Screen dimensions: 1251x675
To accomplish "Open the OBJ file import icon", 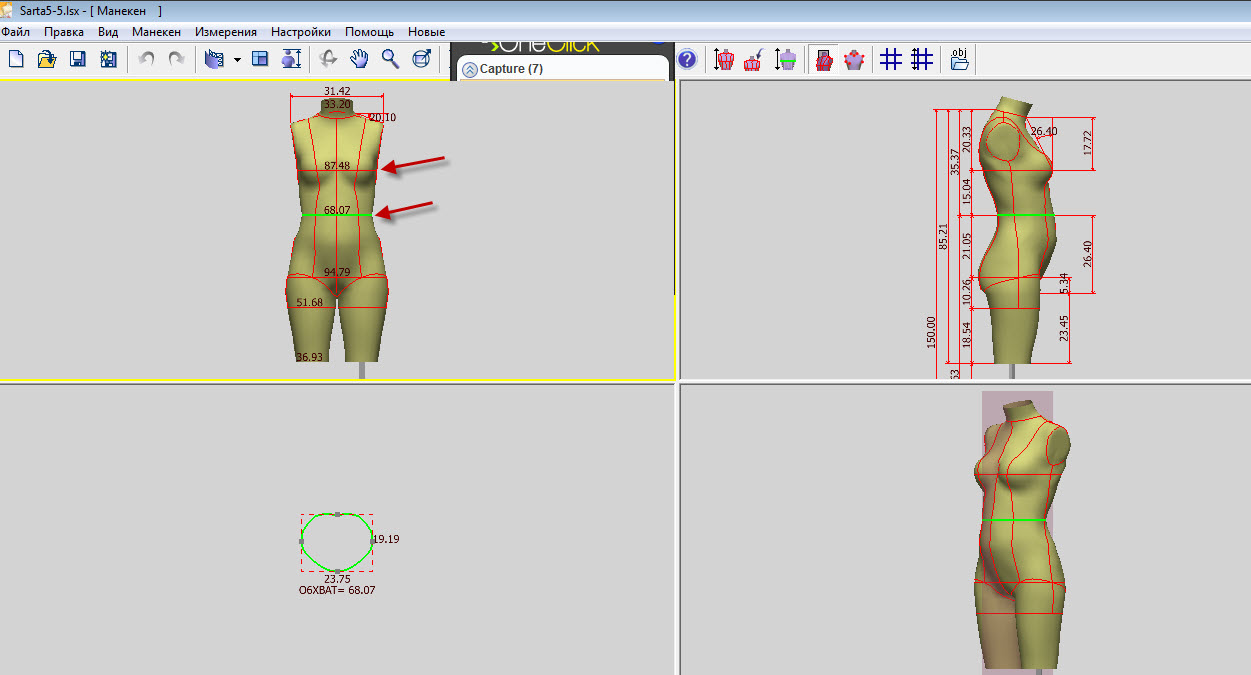I will coord(959,59).
